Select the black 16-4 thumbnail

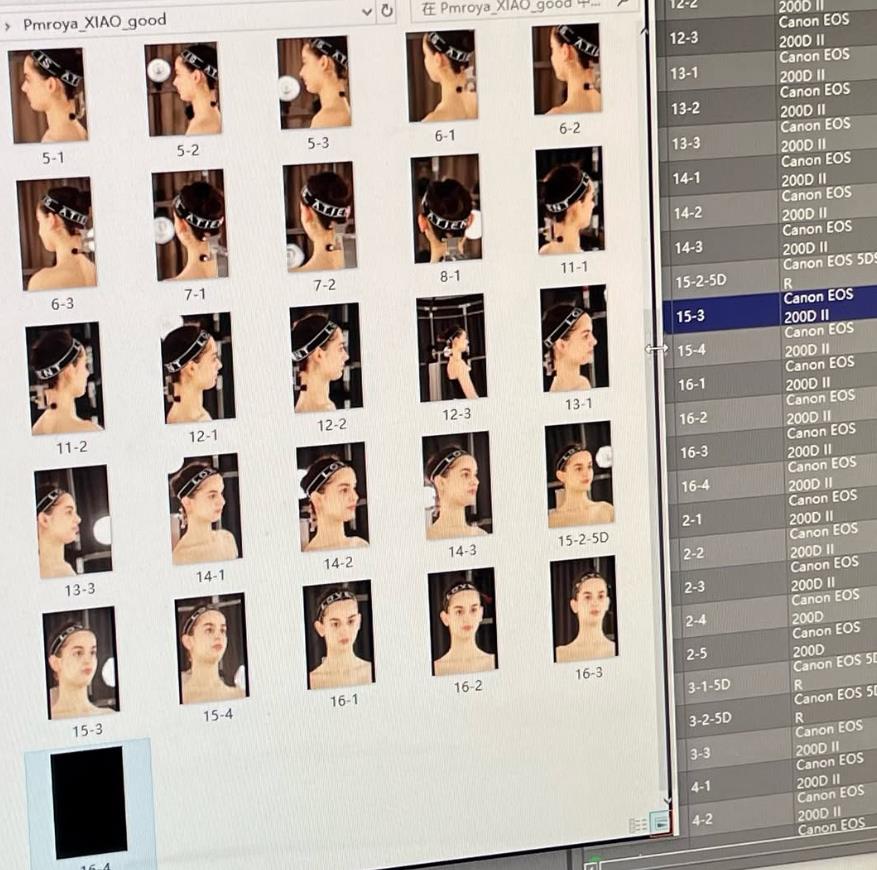tap(88, 802)
